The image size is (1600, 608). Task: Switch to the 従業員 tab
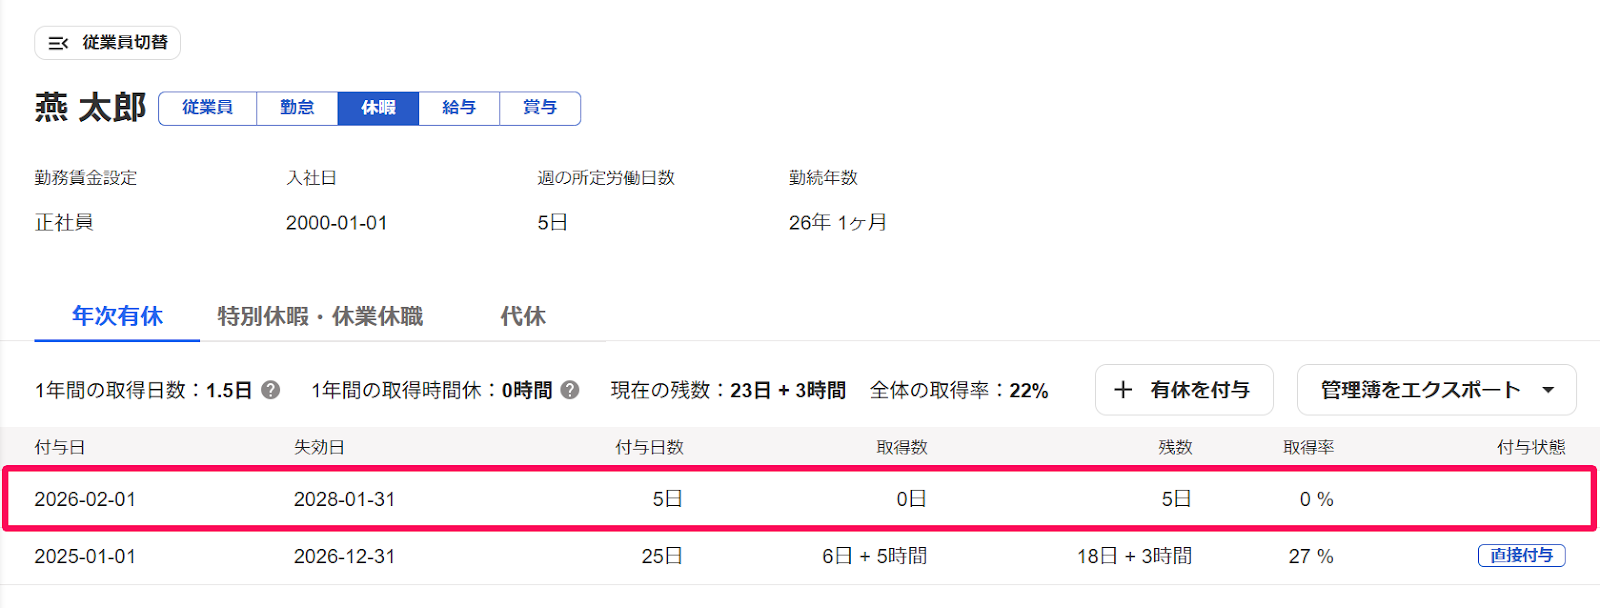pos(207,108)
